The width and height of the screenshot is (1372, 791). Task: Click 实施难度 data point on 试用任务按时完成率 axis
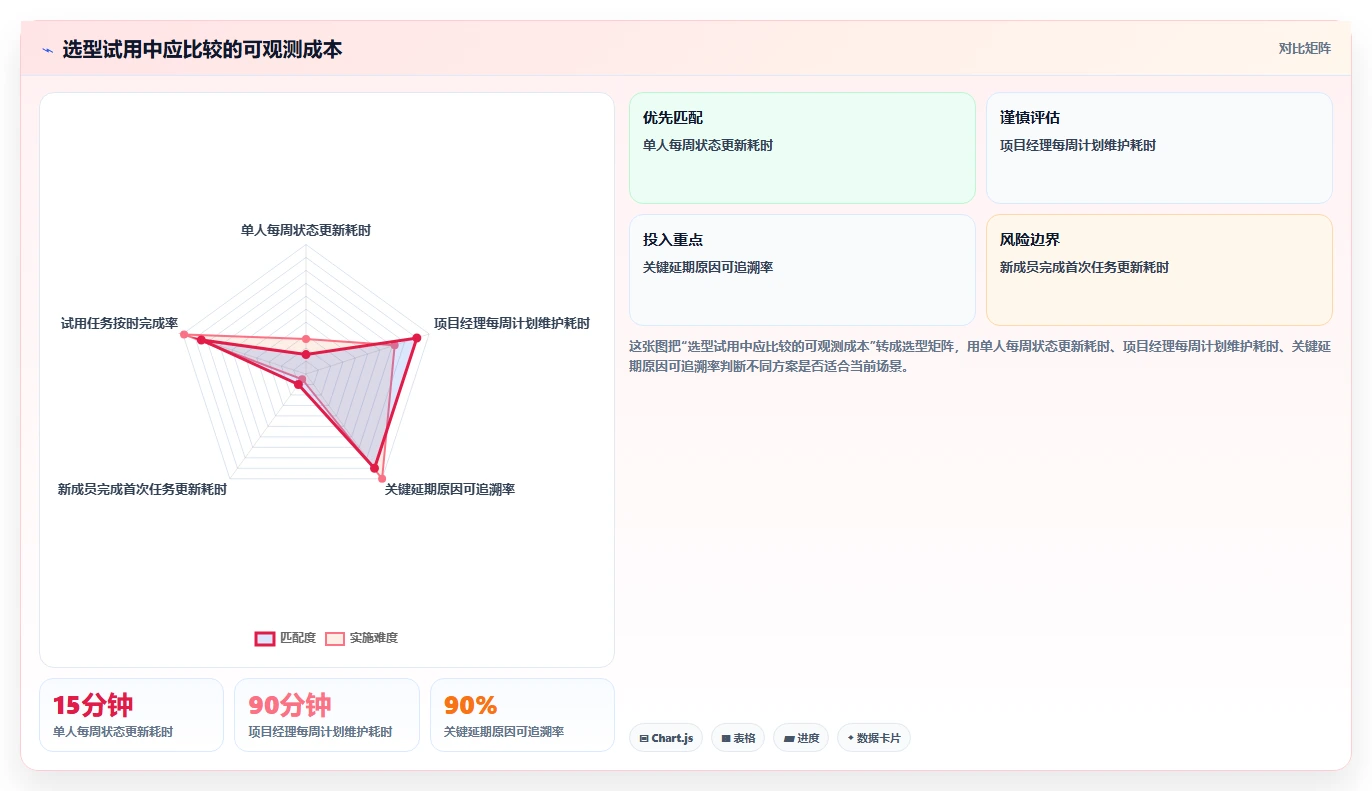coord(184,334)
